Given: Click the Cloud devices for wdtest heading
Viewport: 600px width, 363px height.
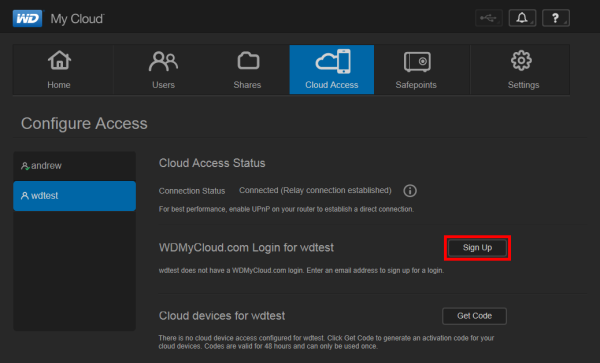Looking at the screenshot, I should pyautogui.click(x=222, y=316).
